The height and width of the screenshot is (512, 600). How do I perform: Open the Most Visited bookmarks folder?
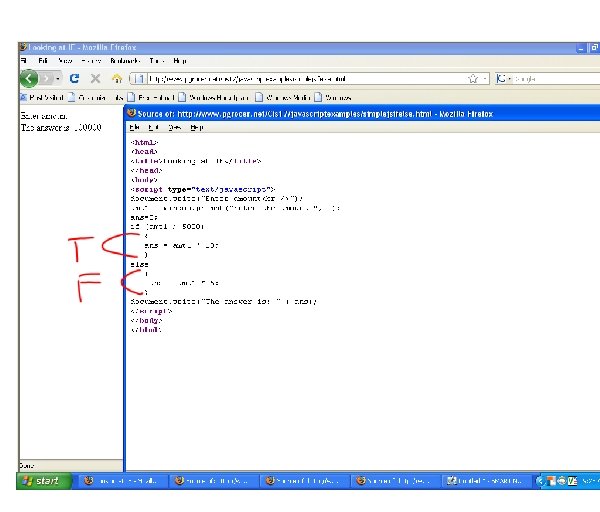(x=42, y=98)
